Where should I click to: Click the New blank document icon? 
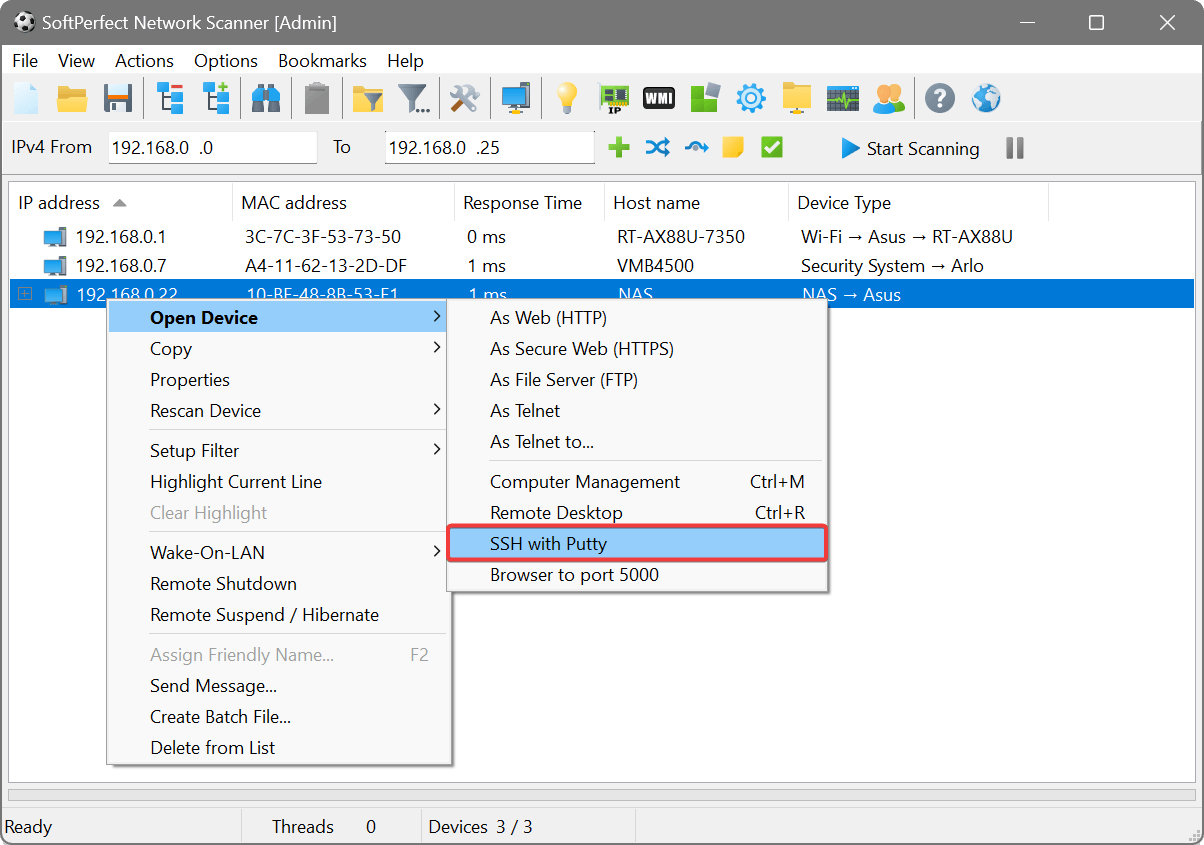pyautogui.click(x=27, y=98)
